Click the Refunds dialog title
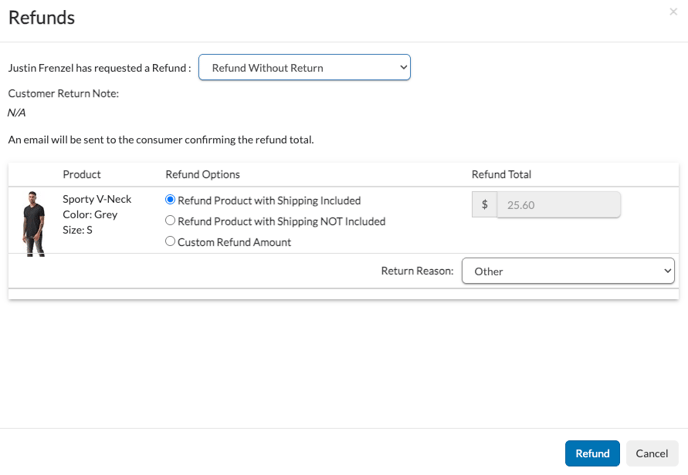This screenshot has height=475, width=688. [x=41, y=17]
